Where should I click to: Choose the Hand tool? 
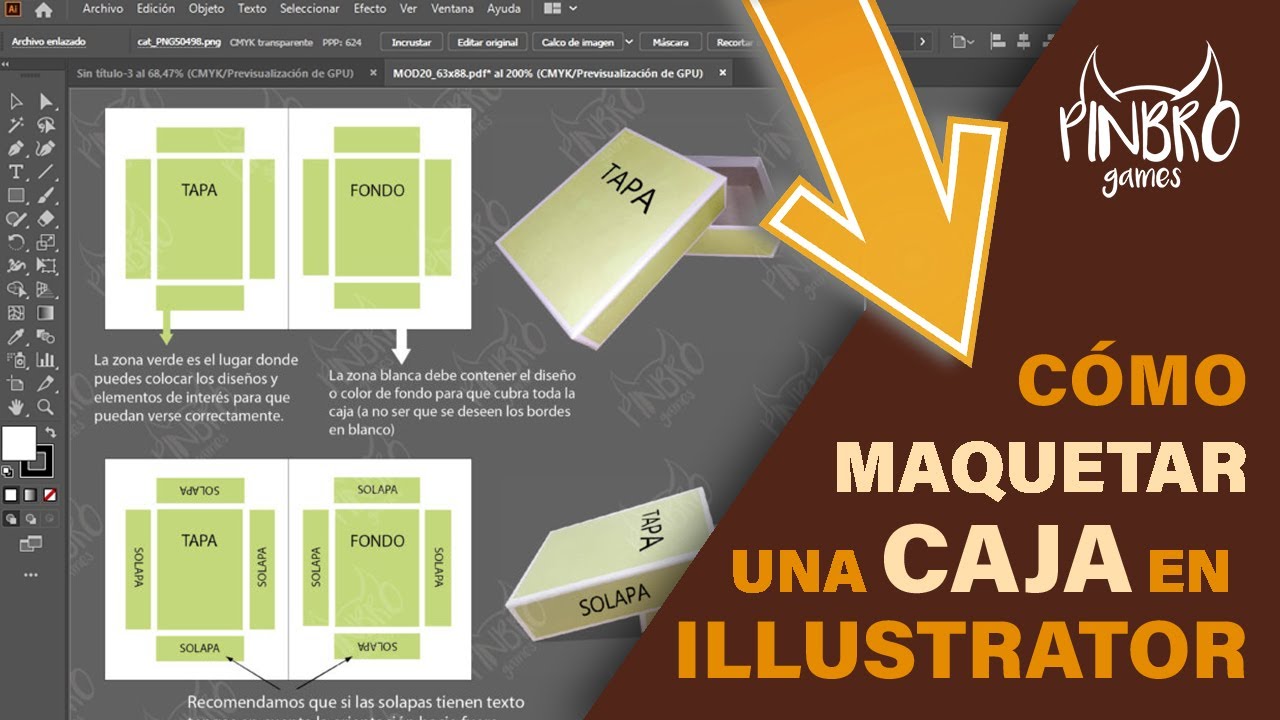tap(16, 407)
